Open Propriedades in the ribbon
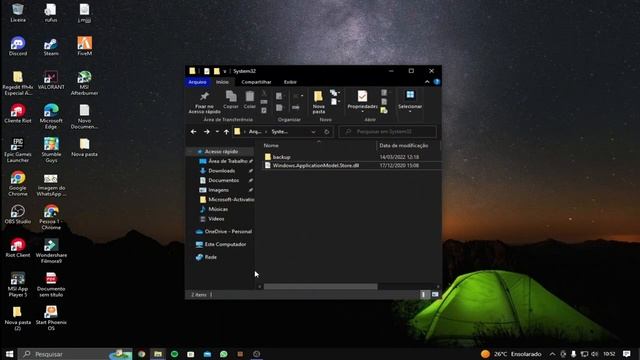The image size is (640, 360). (x=362, y=101)
